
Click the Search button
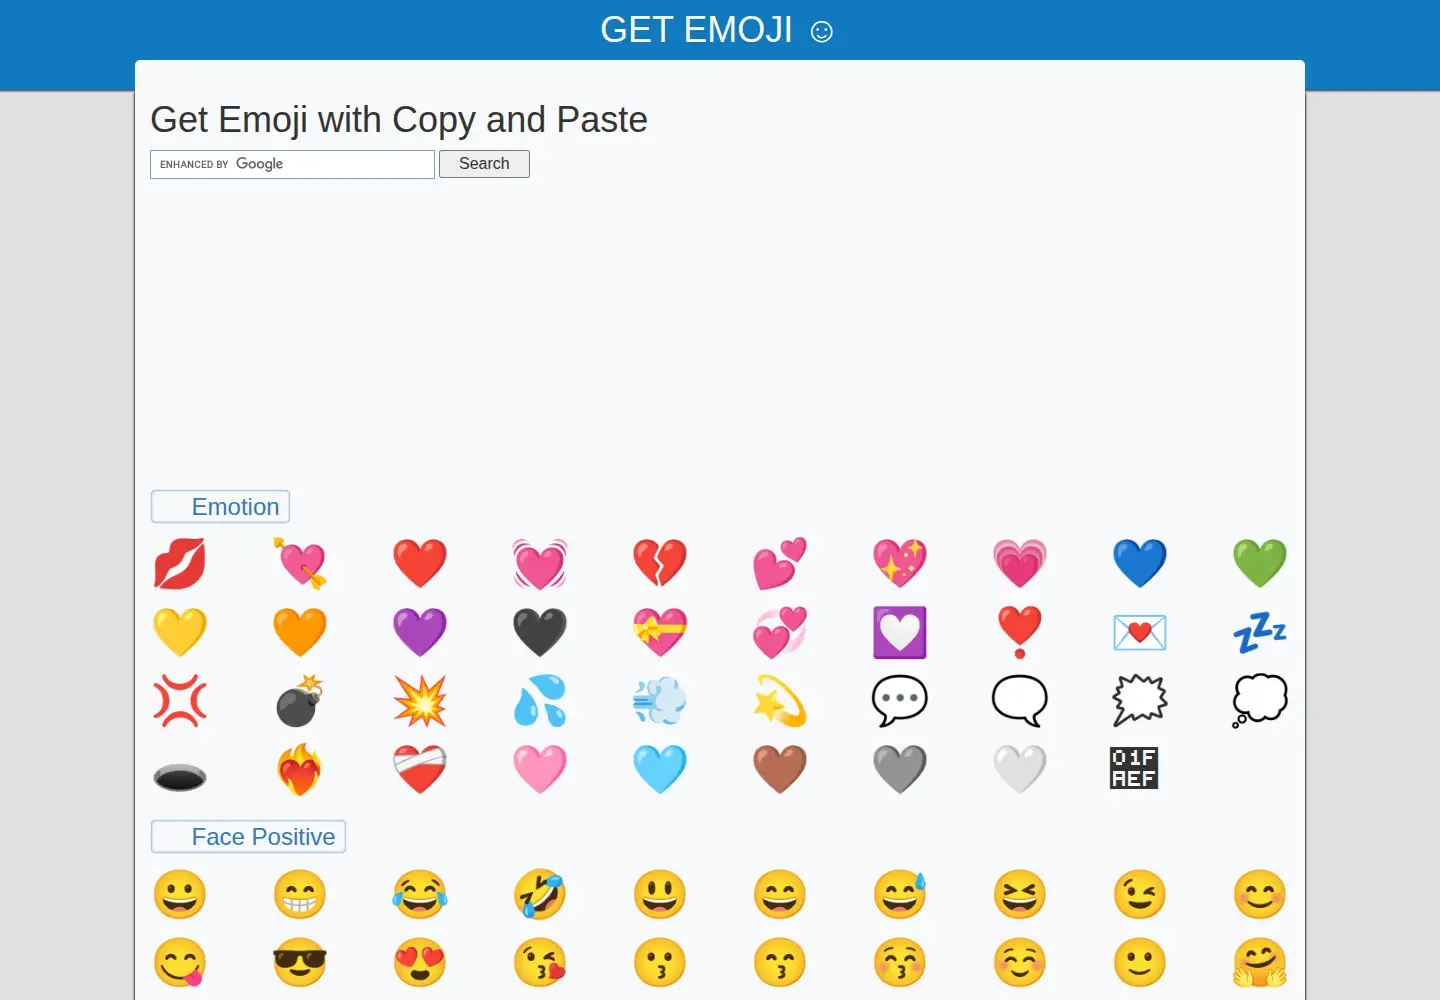[x=484, y=164]
